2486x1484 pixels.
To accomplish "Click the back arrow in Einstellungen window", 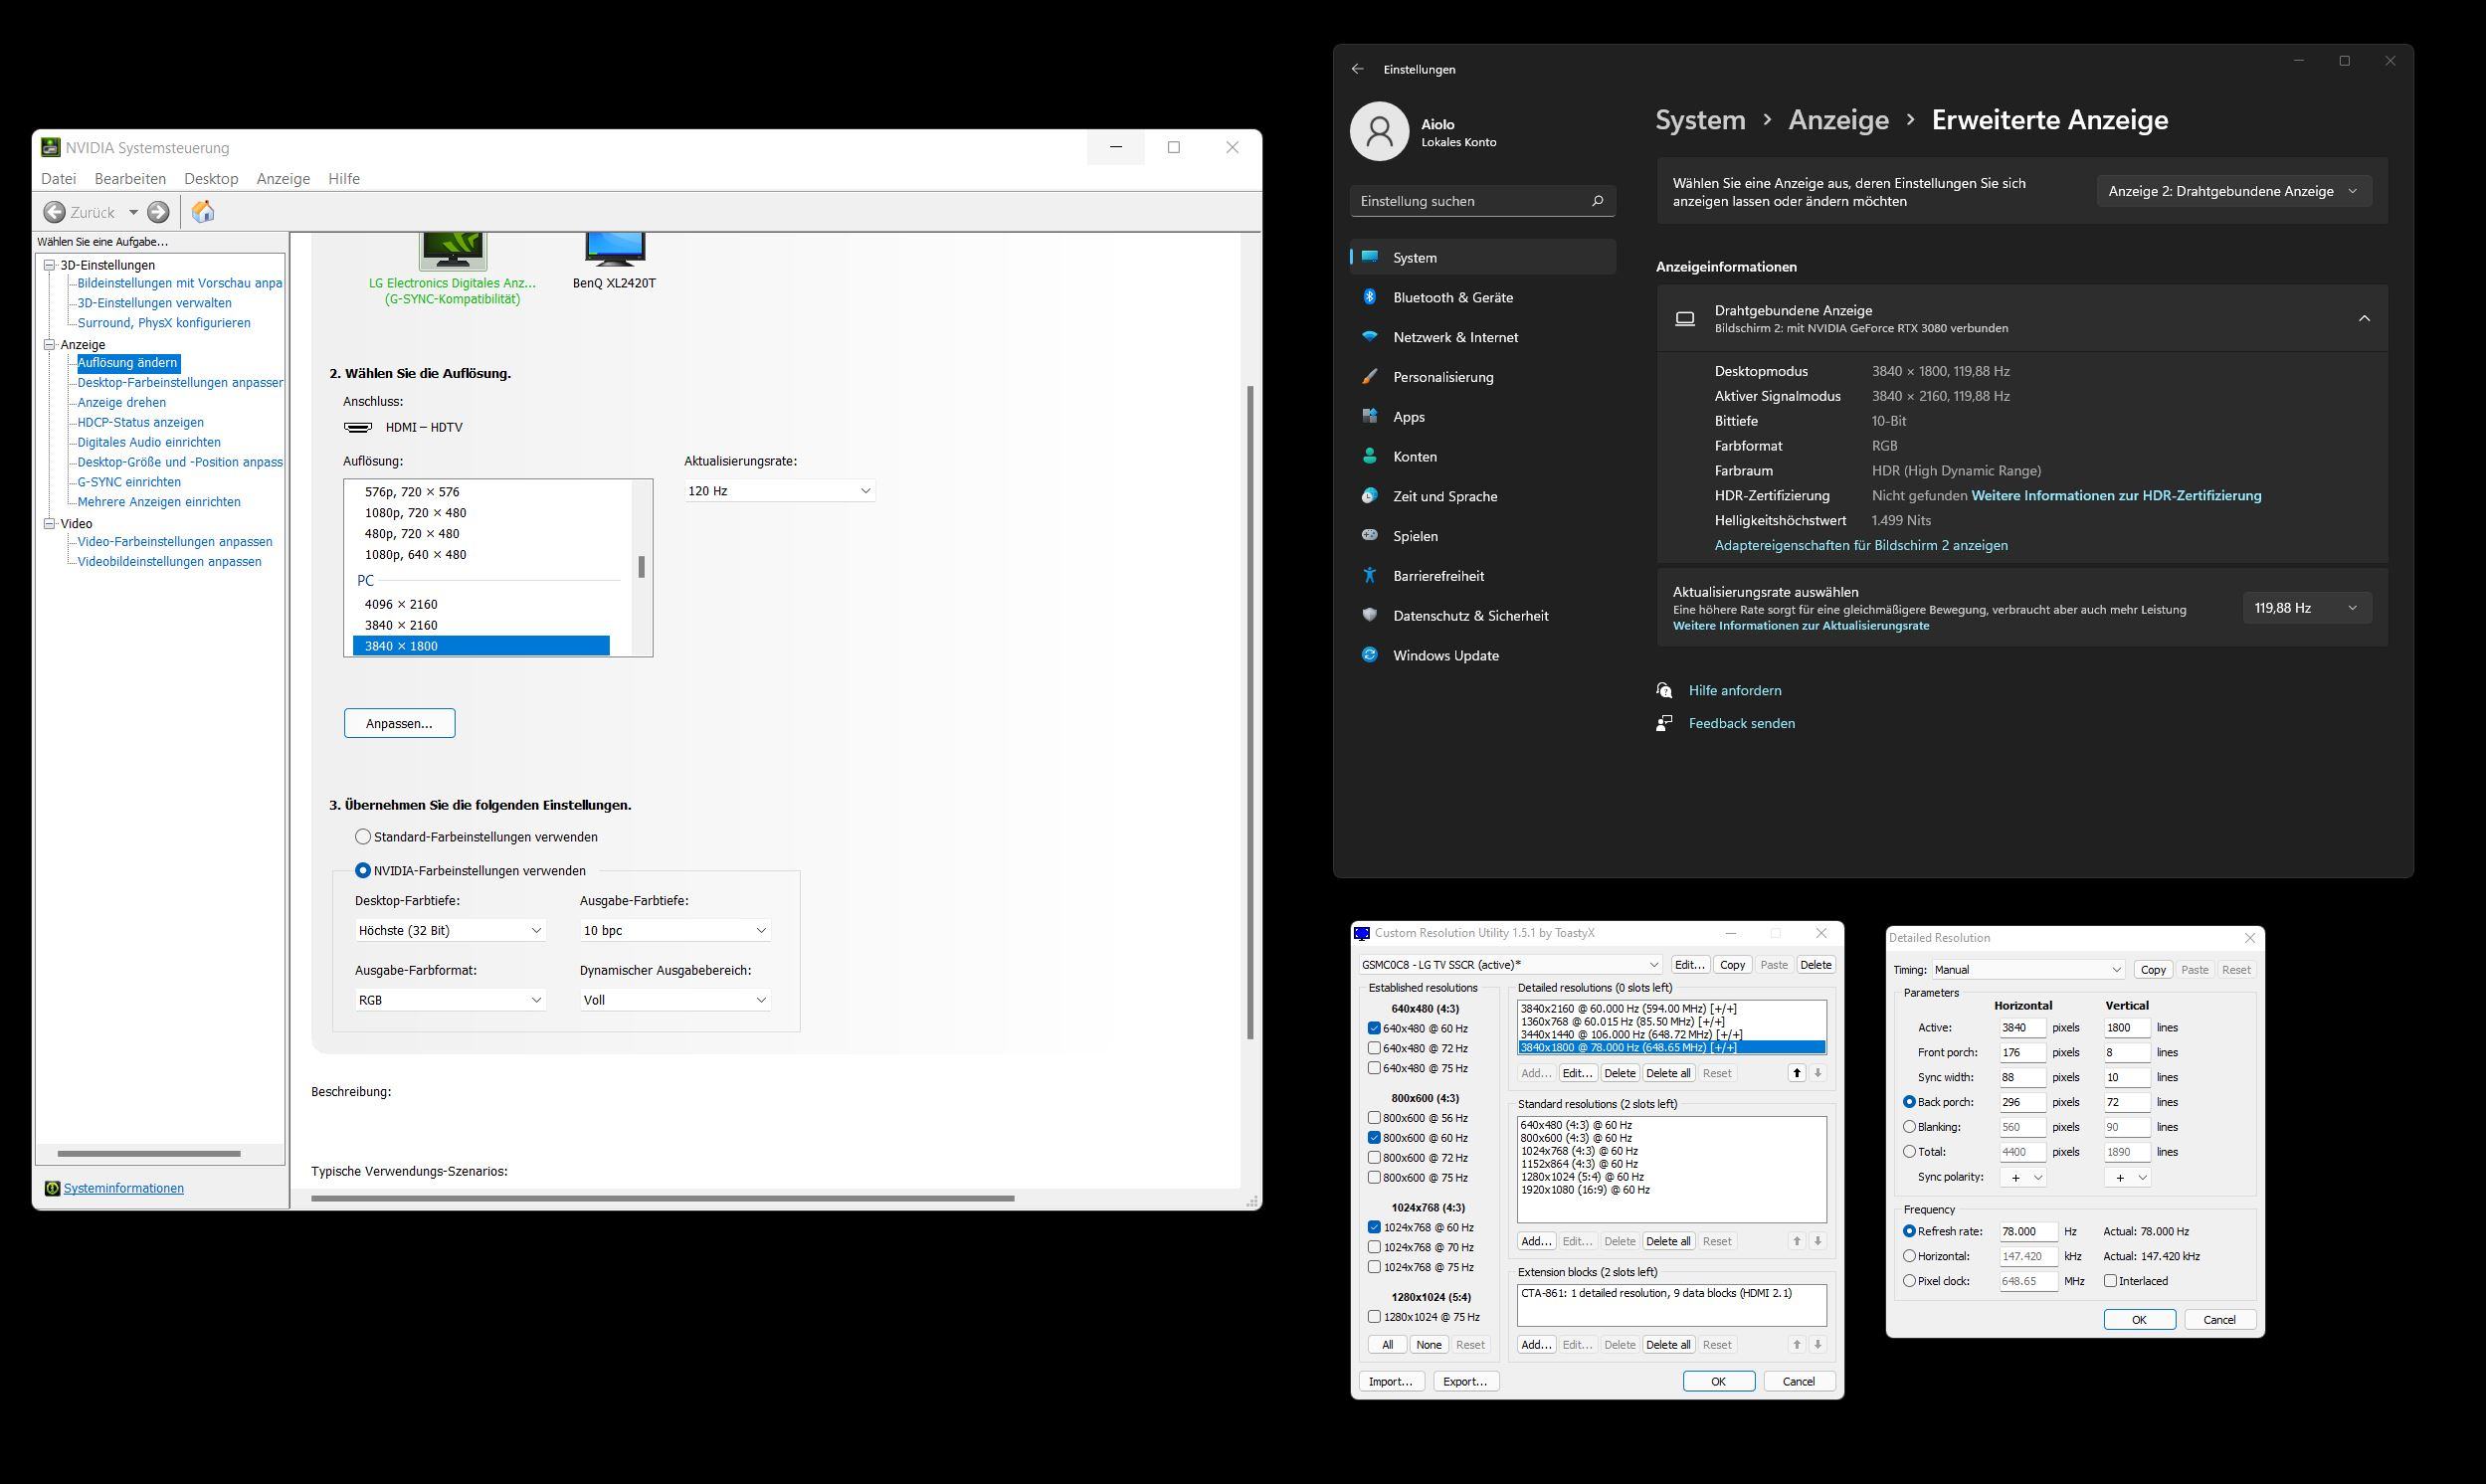I will click(1357, 69).
